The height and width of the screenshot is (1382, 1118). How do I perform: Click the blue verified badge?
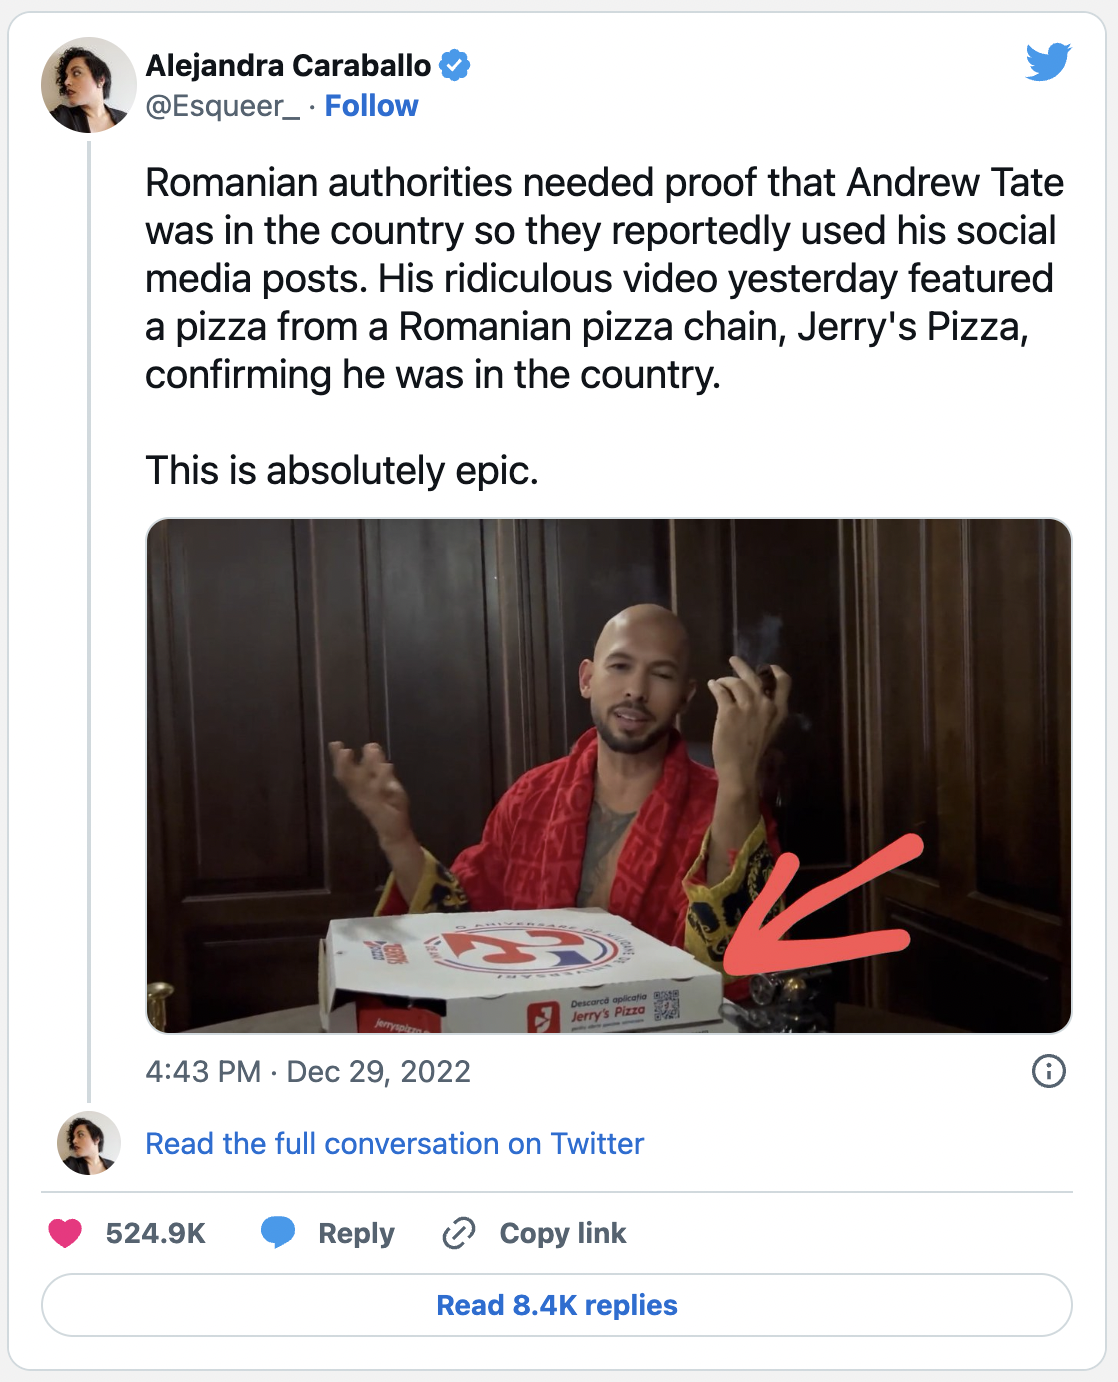click(455, 66)
